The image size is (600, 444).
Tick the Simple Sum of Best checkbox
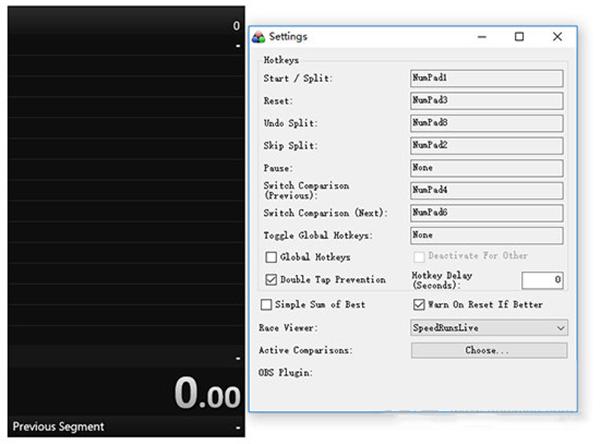(x=266, y=305)
